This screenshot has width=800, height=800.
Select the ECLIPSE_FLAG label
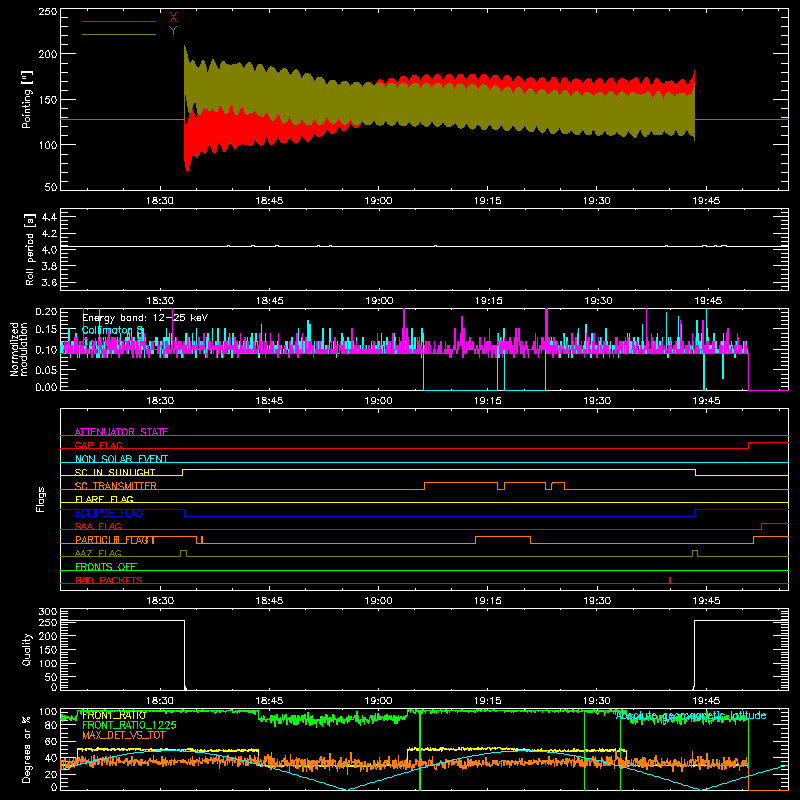[x=109, y=513]
